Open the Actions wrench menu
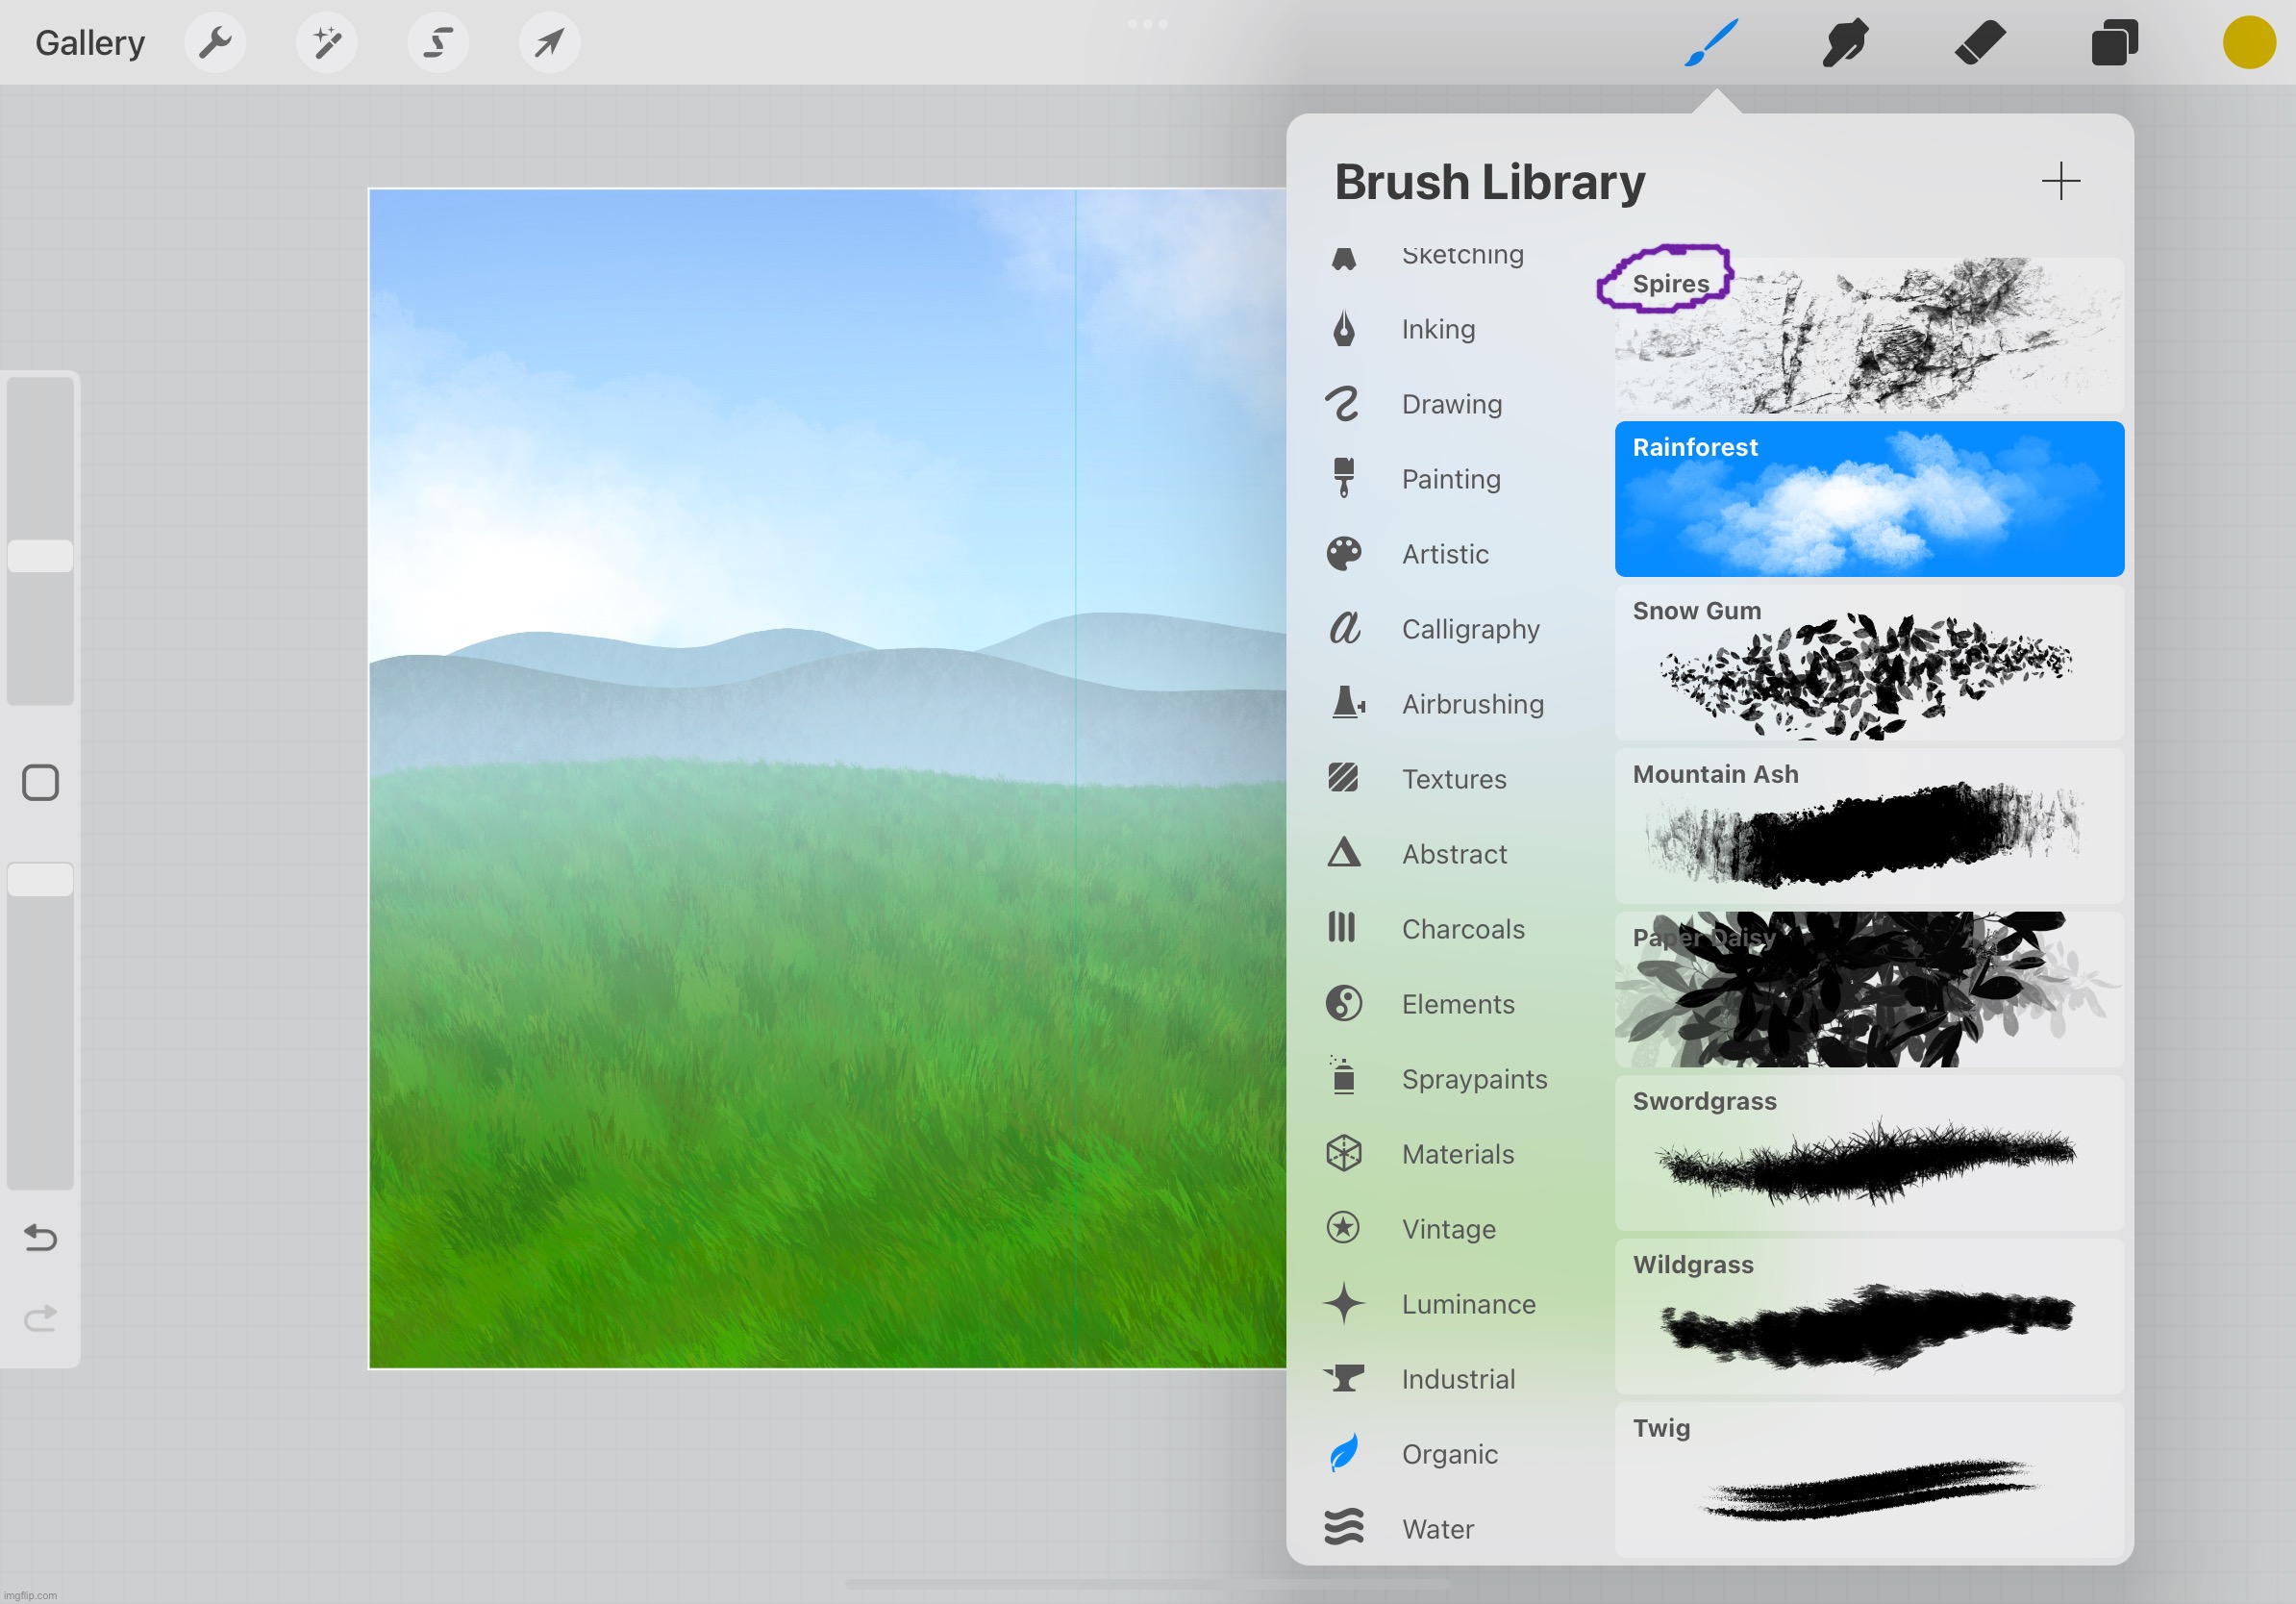This screenshot has width=2296, height=1604. click(215, 43)
